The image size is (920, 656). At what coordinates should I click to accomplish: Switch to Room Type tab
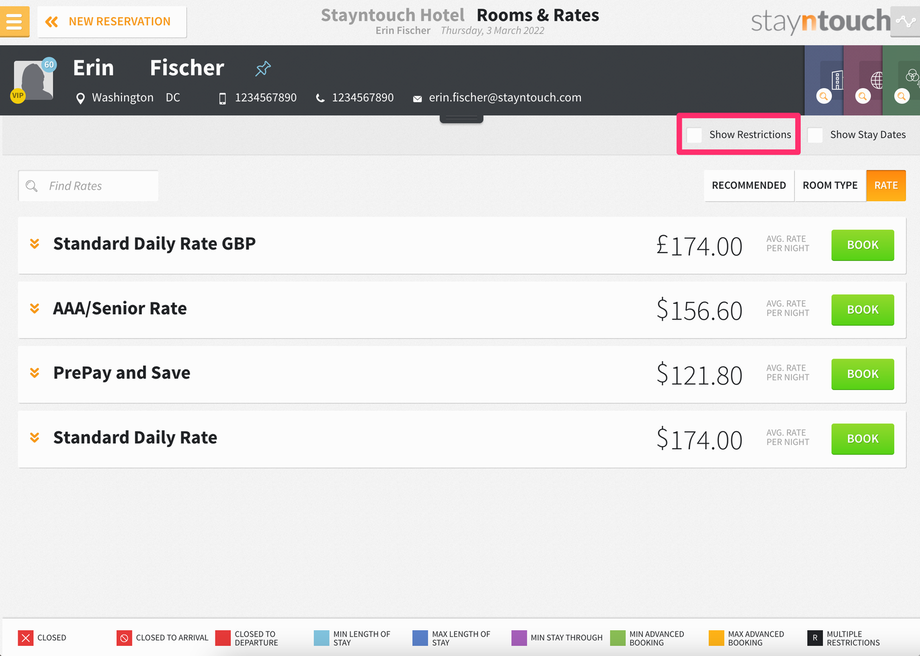pyautogui.click(x=830, y=185)
